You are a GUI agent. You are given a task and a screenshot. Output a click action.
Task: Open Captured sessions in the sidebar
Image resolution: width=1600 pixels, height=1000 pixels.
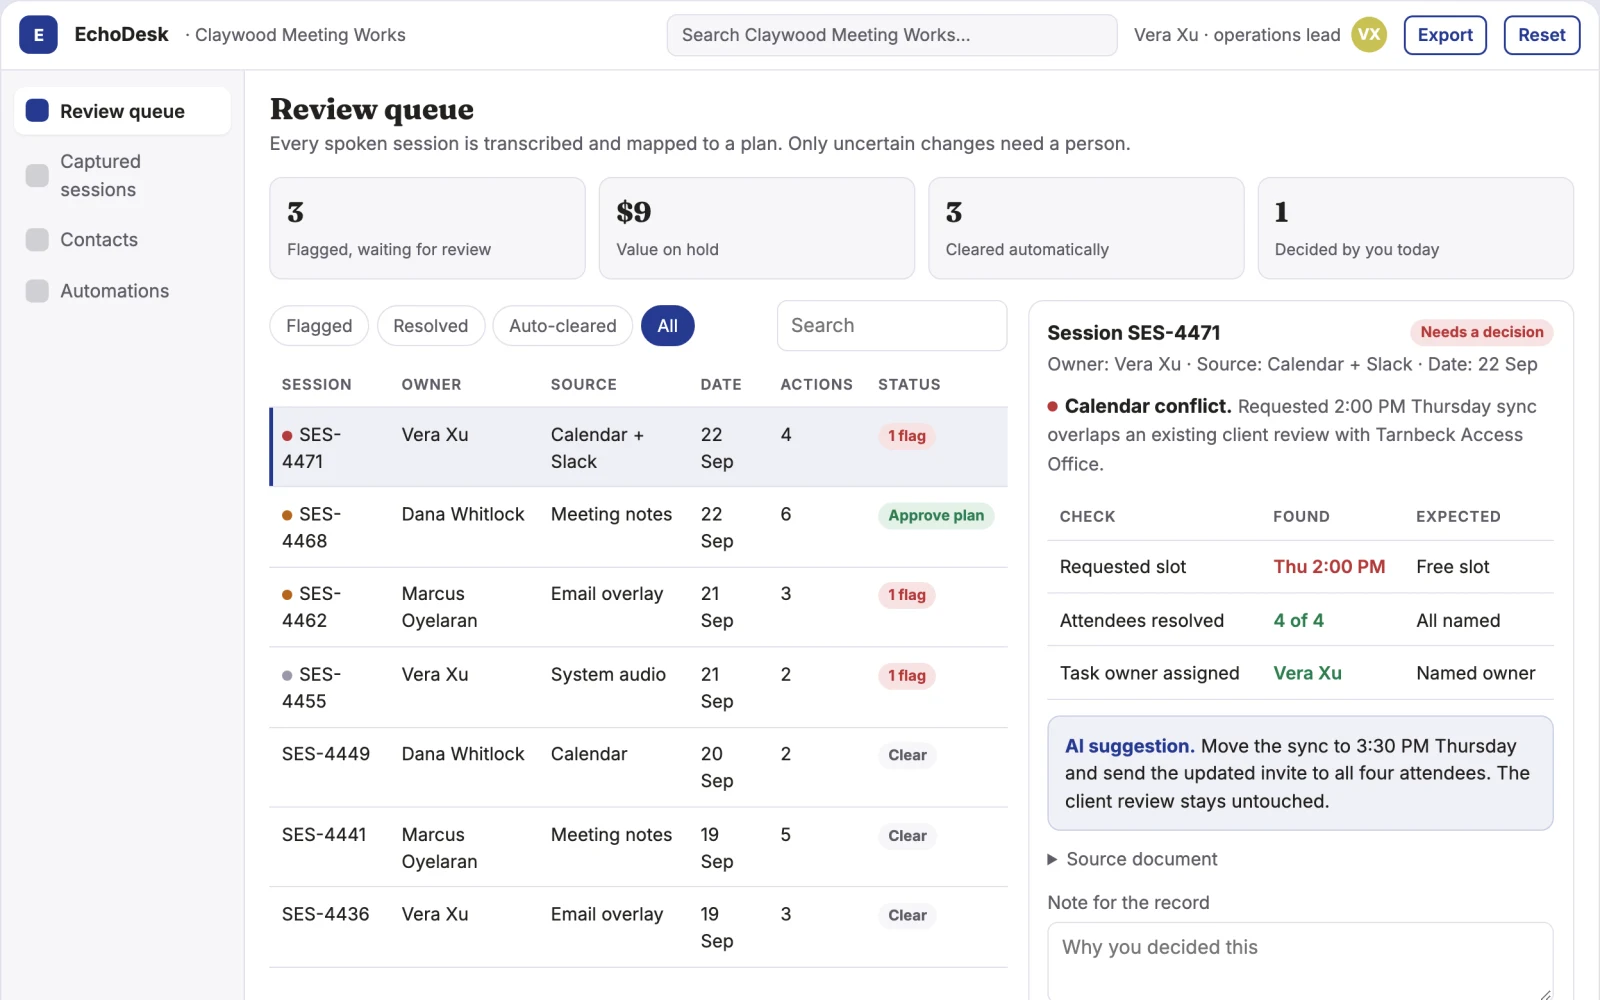click(122, 175)
